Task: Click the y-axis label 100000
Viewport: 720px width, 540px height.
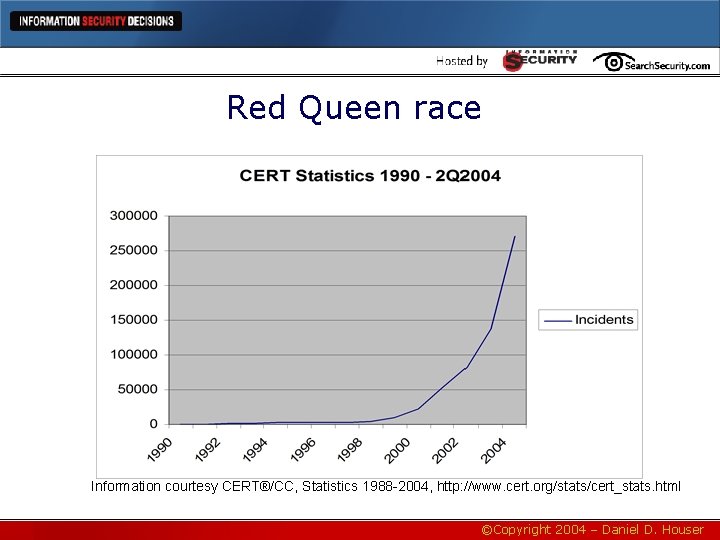Action: 134,354
